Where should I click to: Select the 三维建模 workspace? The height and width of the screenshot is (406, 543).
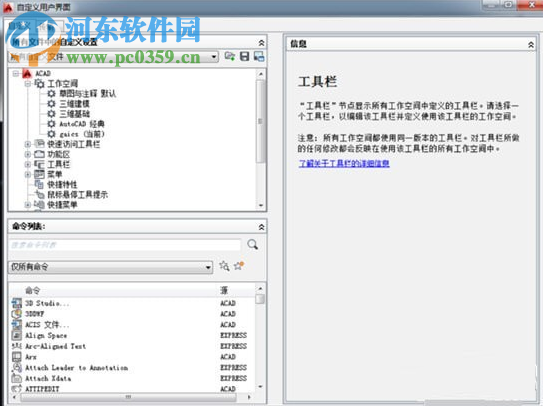point(74,104)
